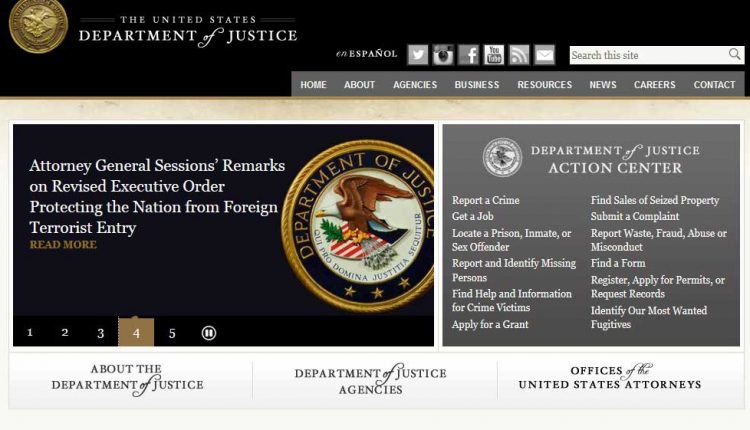Click the United States Department of Justice logo text
The height and width of the screenshot is (430, 750).
[188, 31]
